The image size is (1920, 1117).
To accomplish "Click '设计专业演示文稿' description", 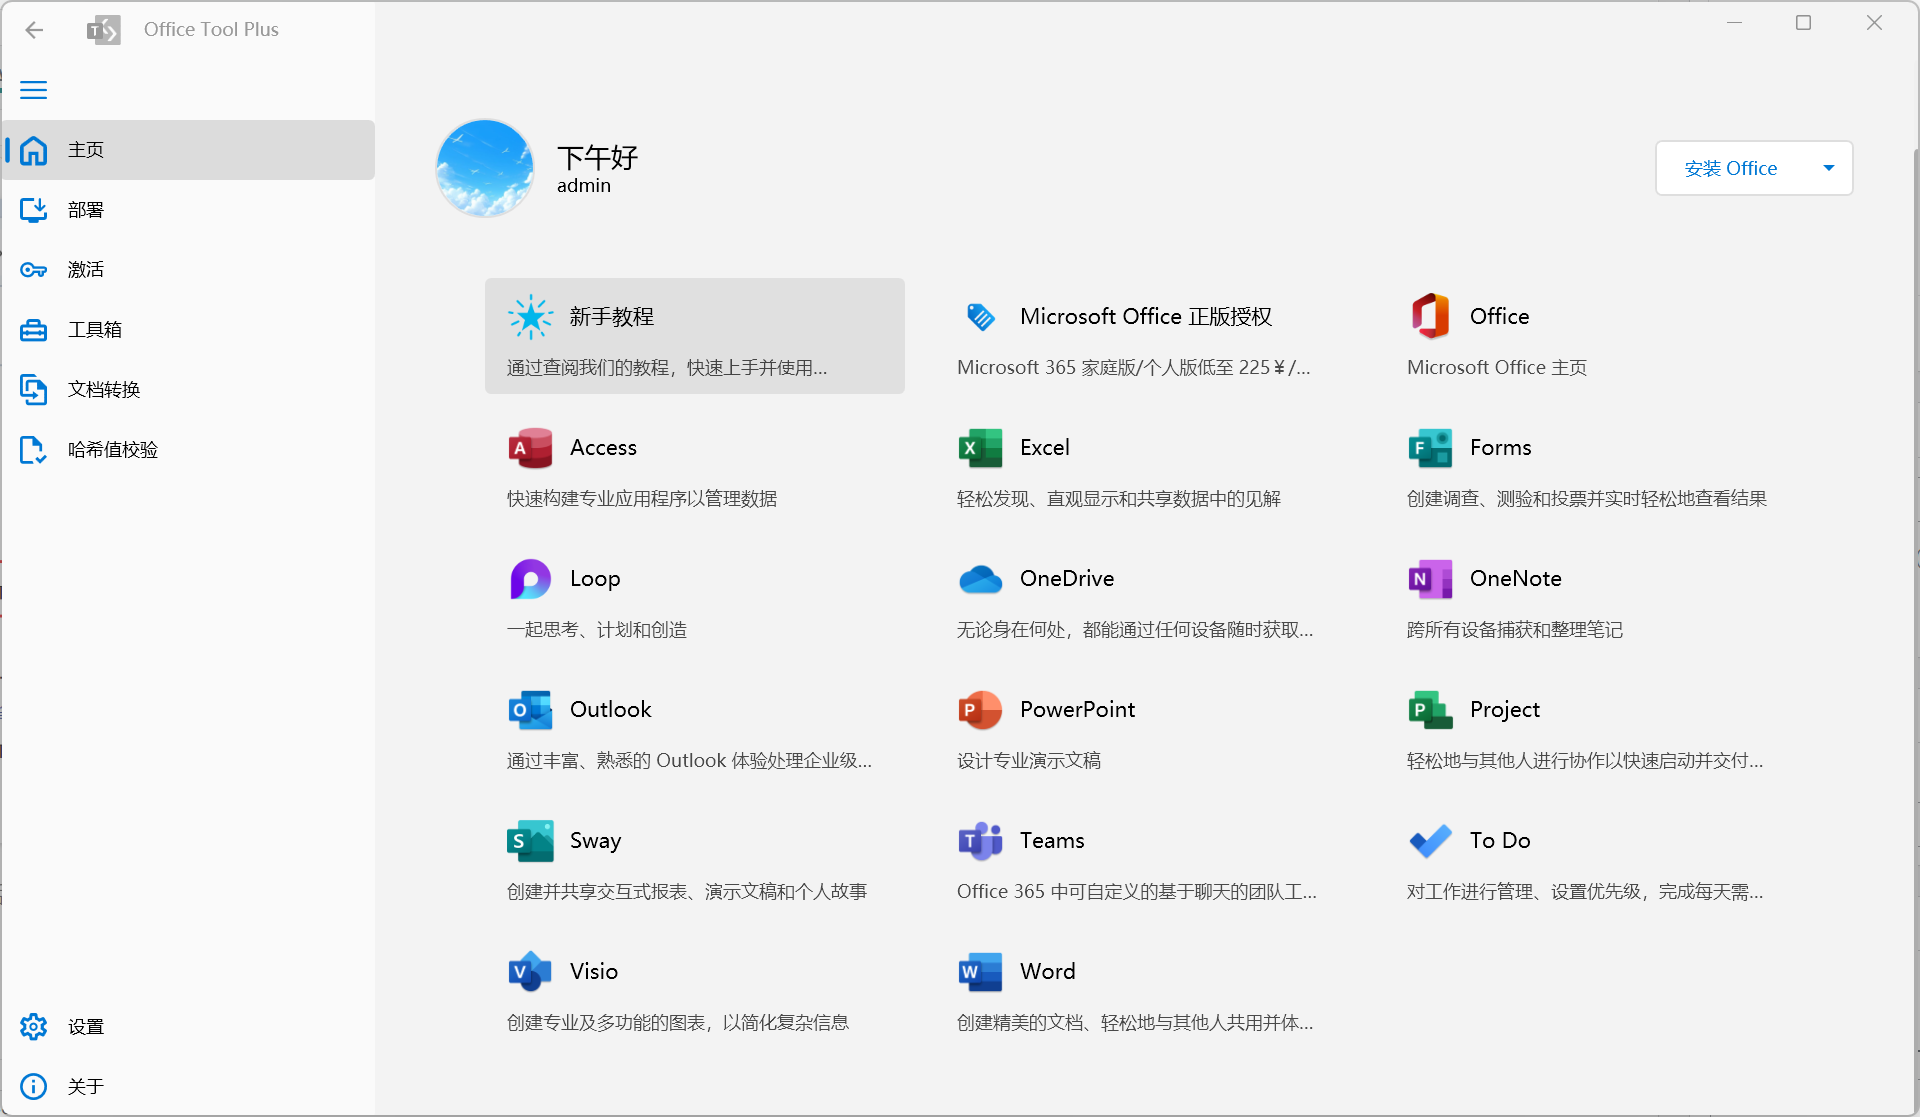I will click(x=1029, y=761).
